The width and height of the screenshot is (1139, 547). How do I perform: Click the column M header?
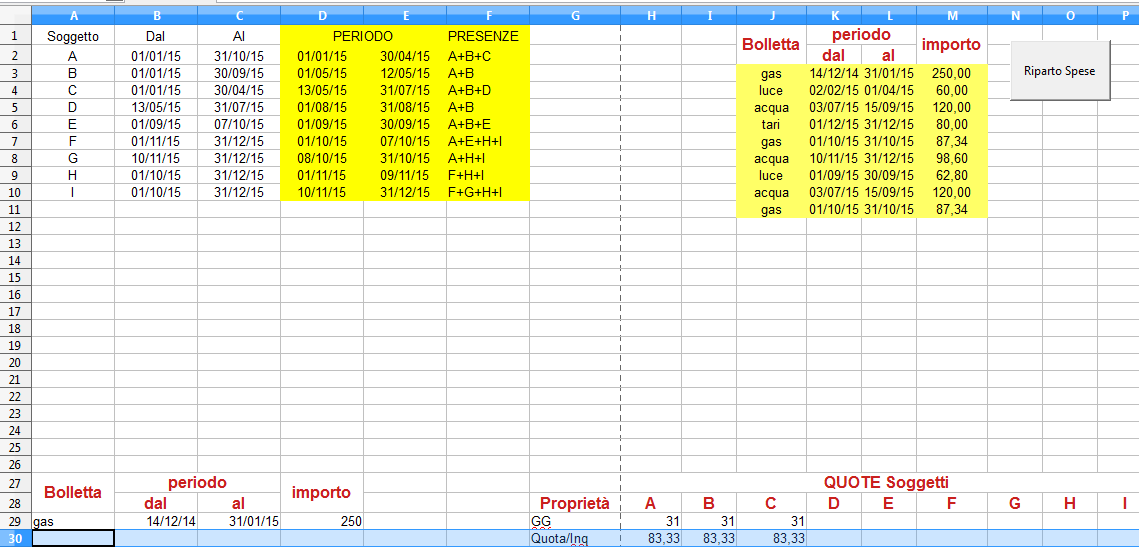[951, 16]
